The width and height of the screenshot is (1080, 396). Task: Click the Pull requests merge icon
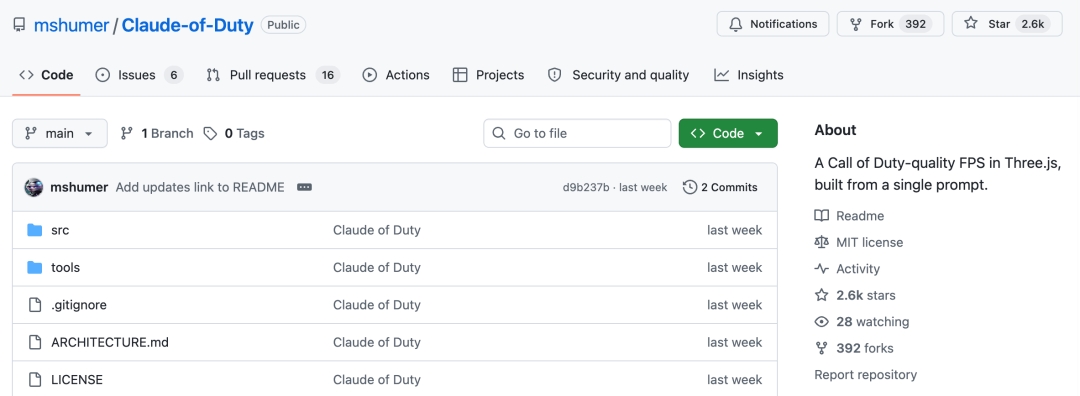click(x=214, y=75)
